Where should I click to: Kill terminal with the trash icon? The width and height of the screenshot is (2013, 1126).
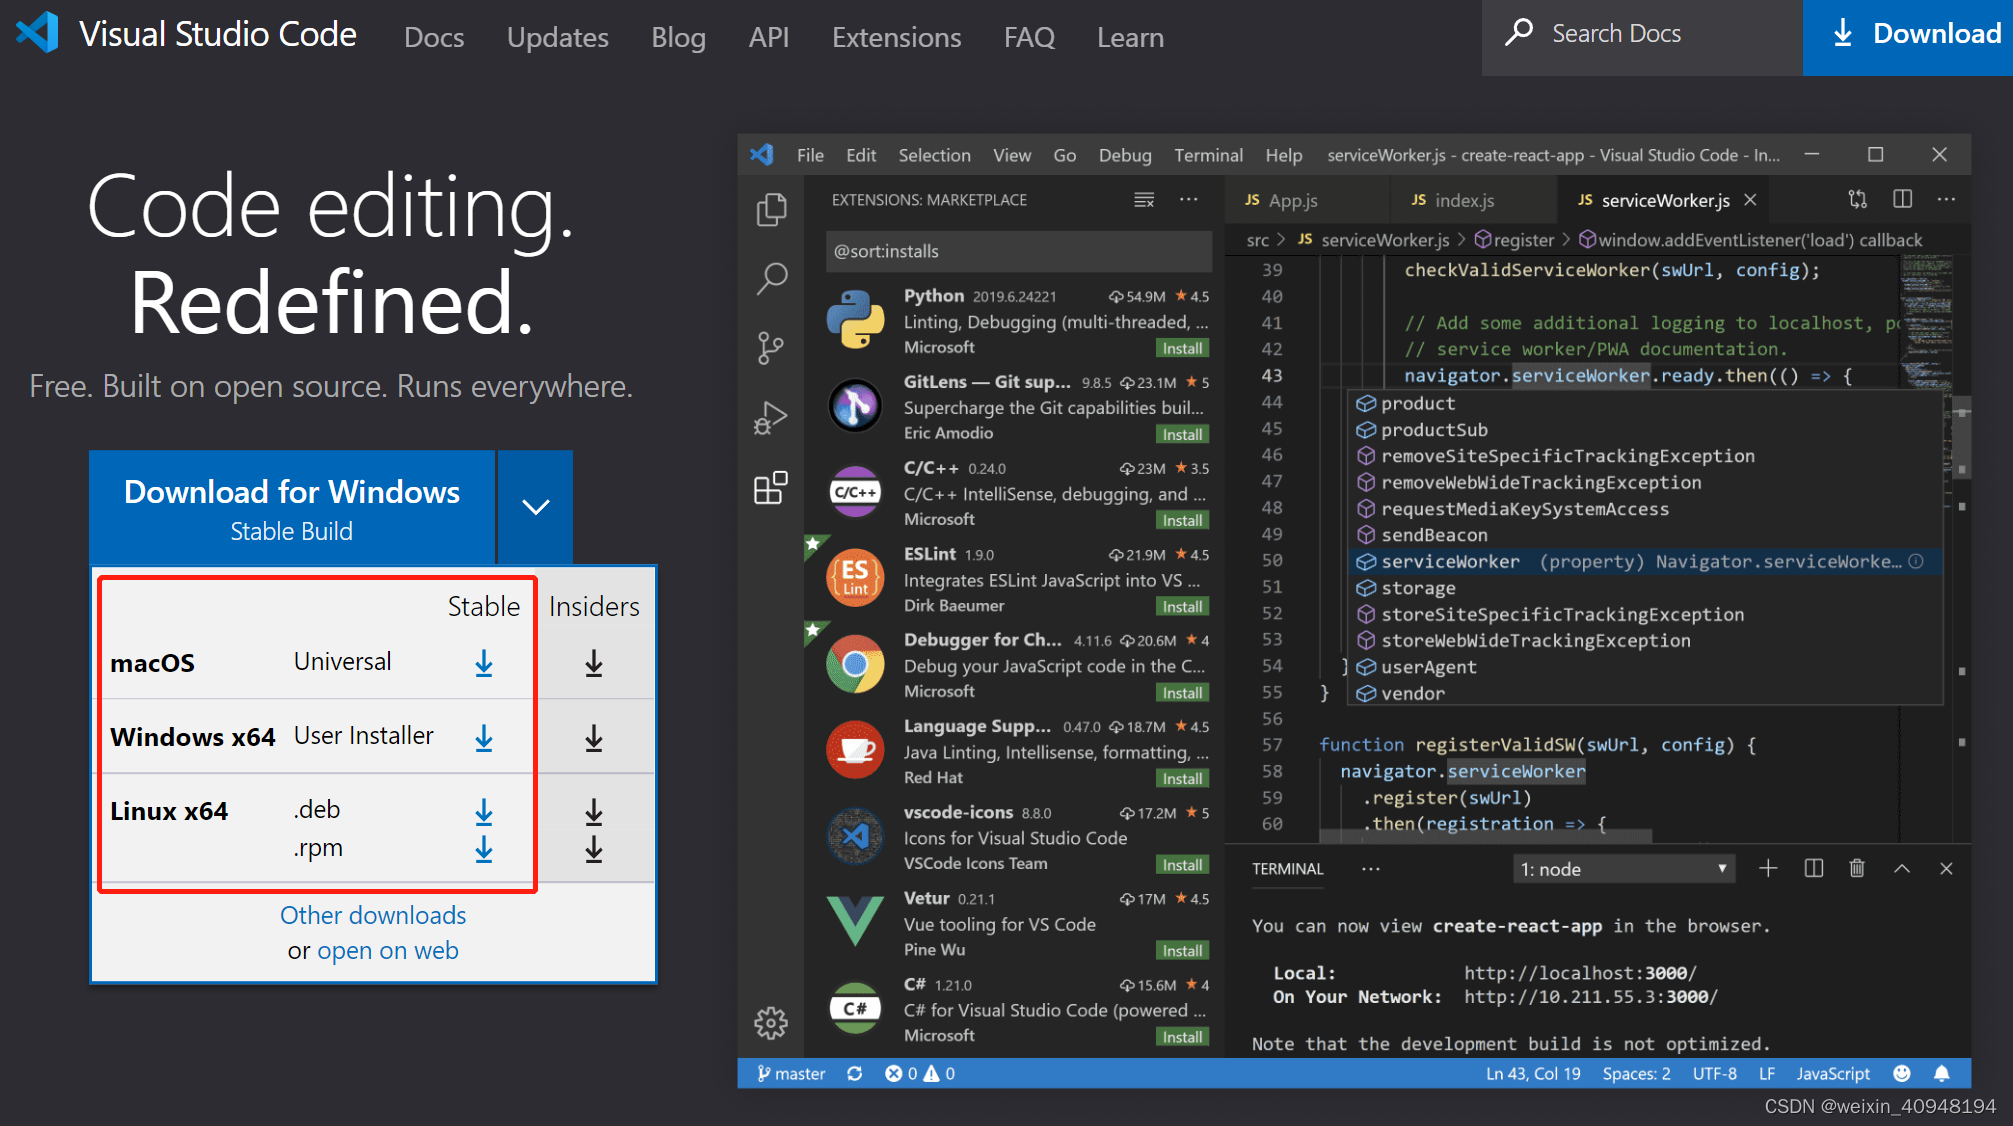tap(1857, 868)
